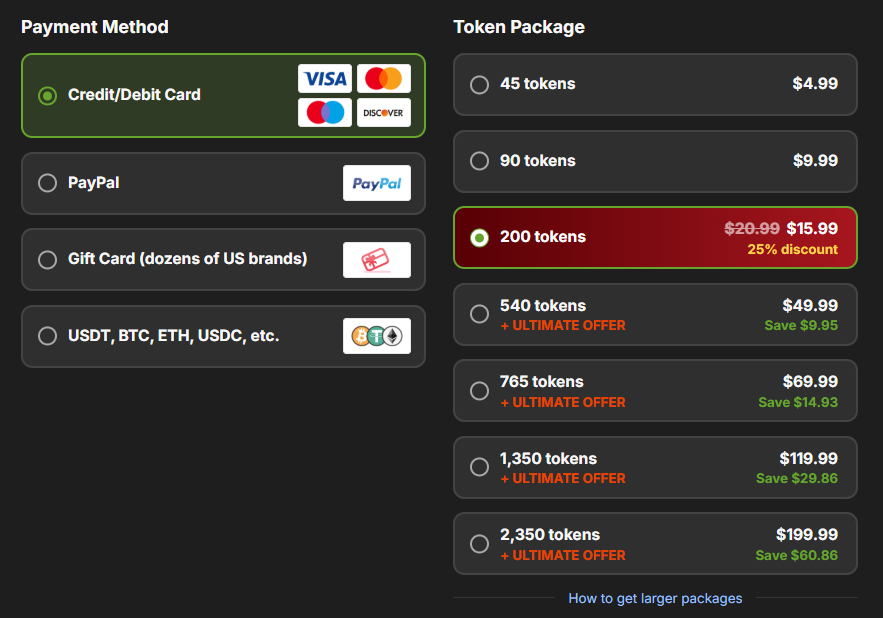The width and height of the screenshot is (883, 618).
Task: Choose the 2,350 tokens package
Action: click(x=479, y=544)
